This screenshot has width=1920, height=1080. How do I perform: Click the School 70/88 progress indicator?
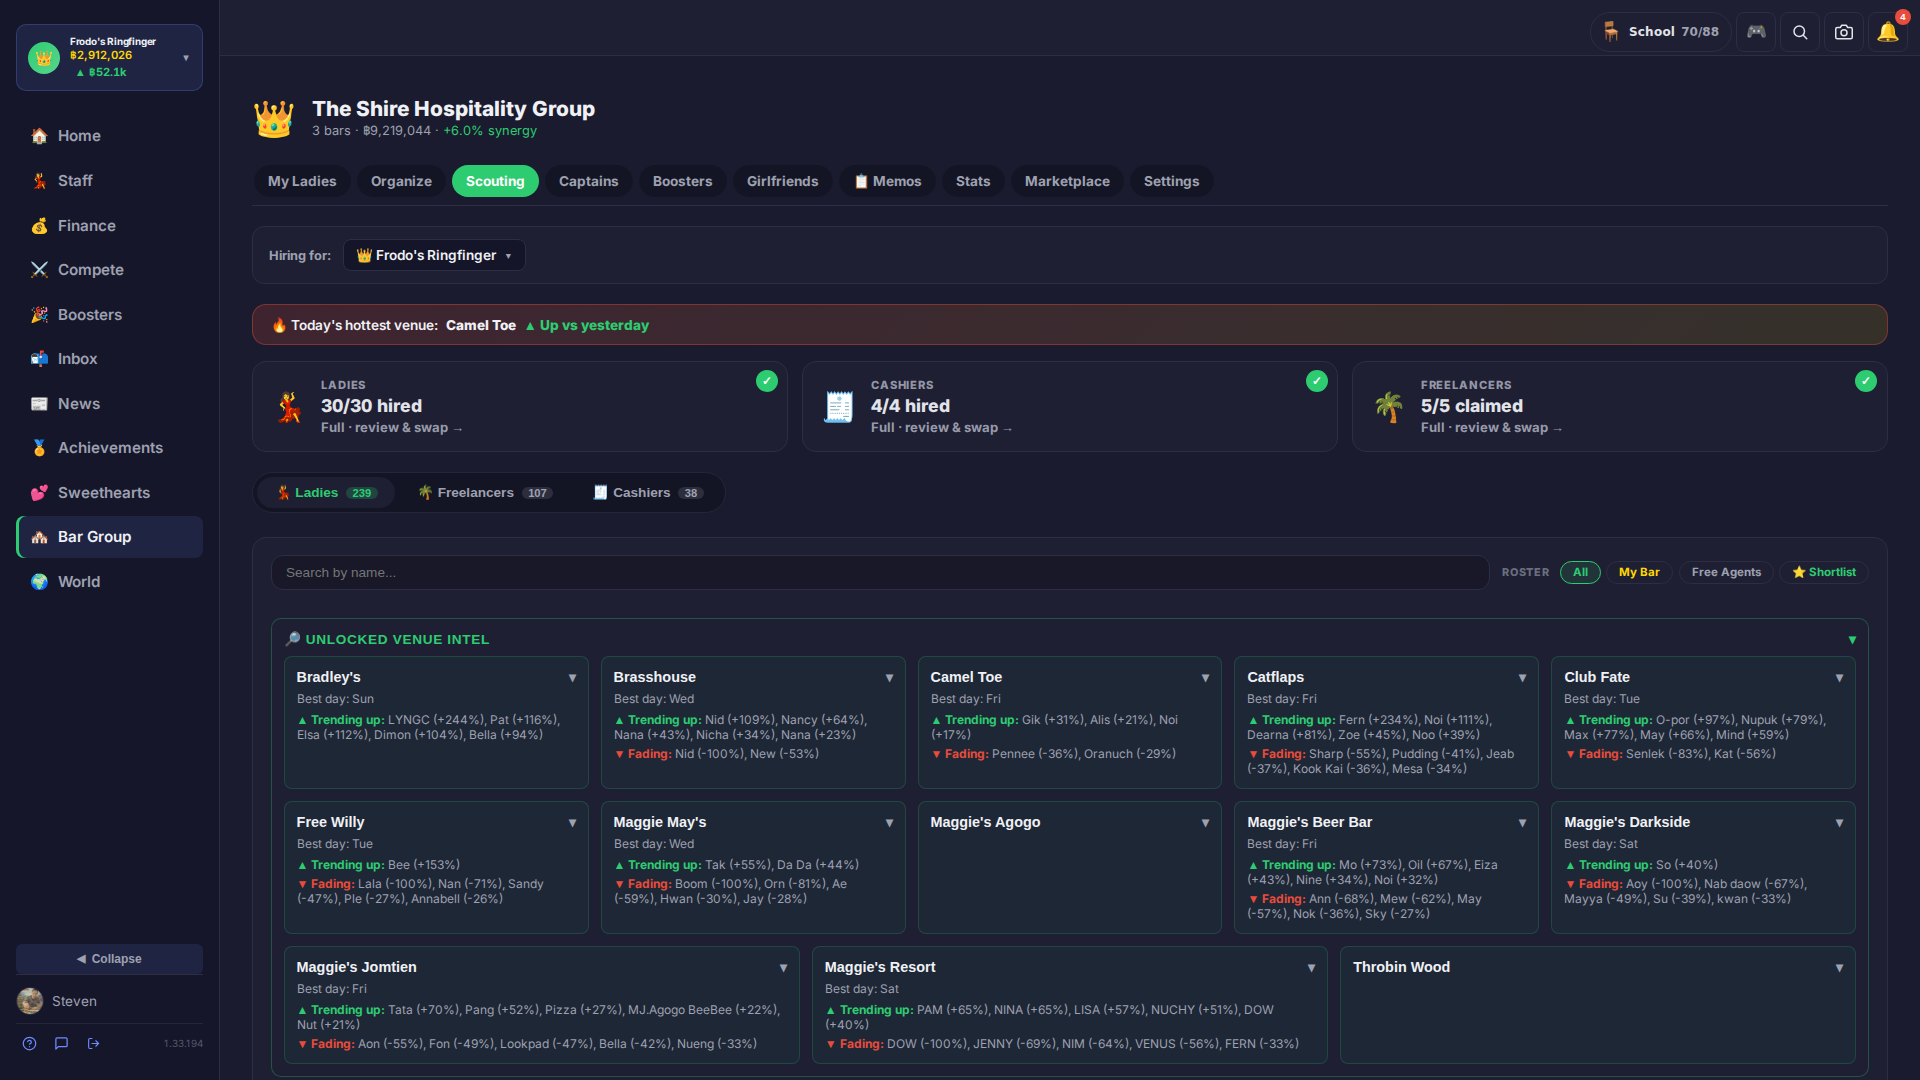[1660, 32]
